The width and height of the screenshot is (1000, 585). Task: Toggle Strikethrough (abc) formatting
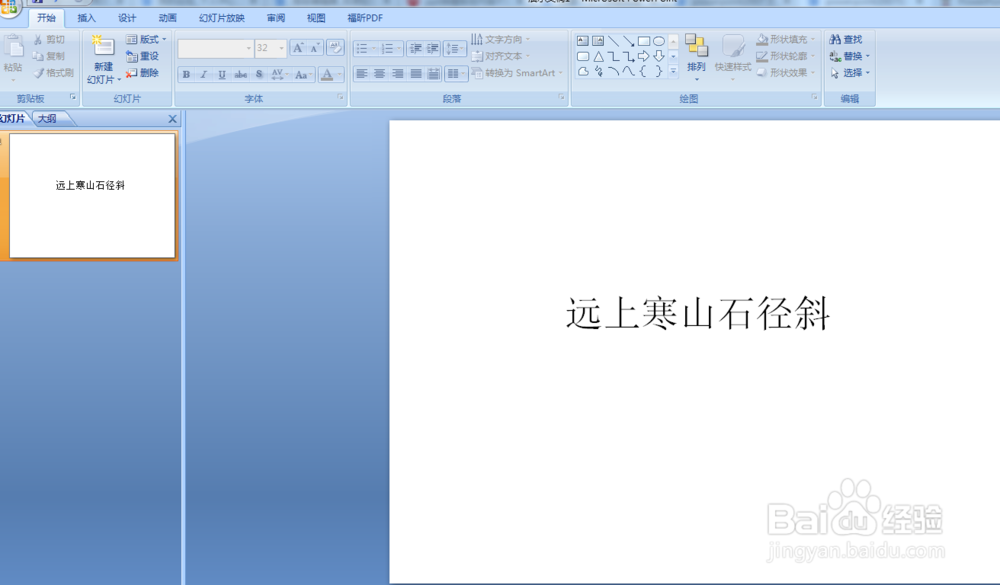[x=240, y=75]
